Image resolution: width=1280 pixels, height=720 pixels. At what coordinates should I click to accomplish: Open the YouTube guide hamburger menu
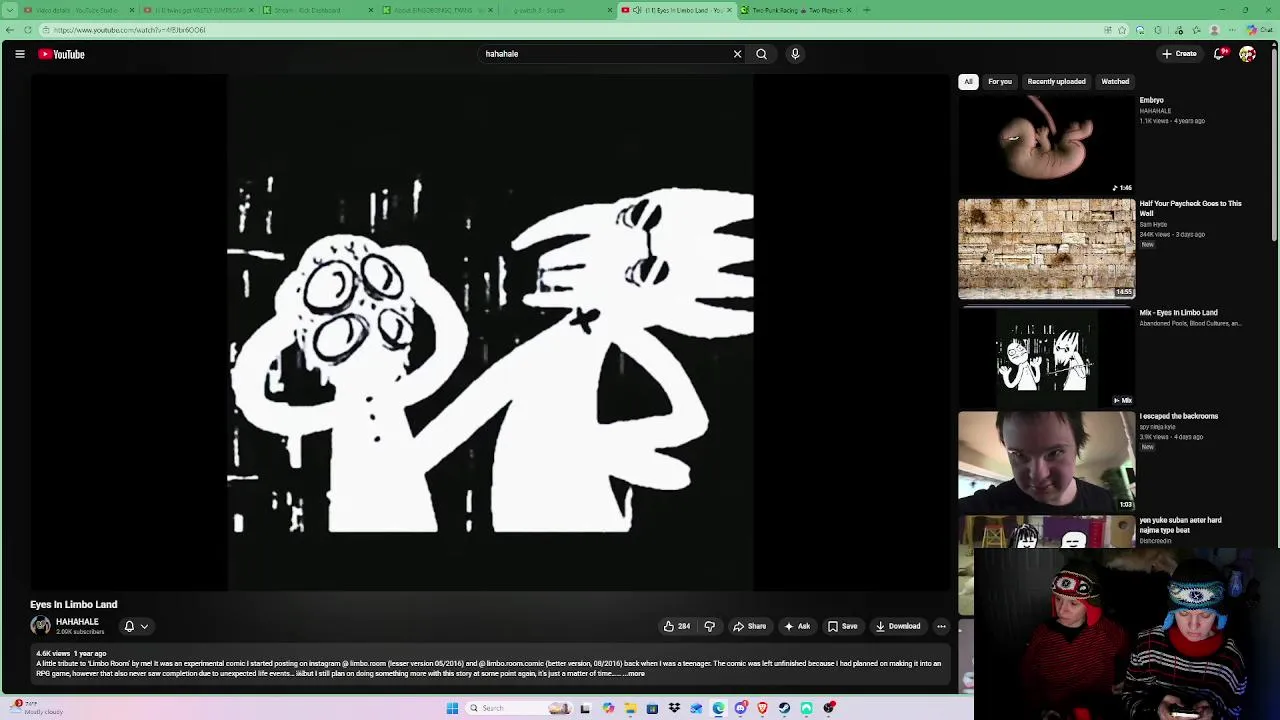(x=20, y=54)
